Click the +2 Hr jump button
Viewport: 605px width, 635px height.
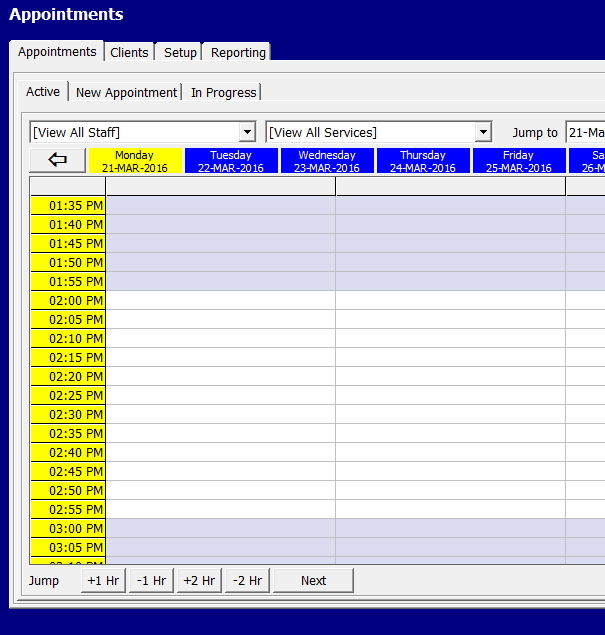click(x=199, y=580)
